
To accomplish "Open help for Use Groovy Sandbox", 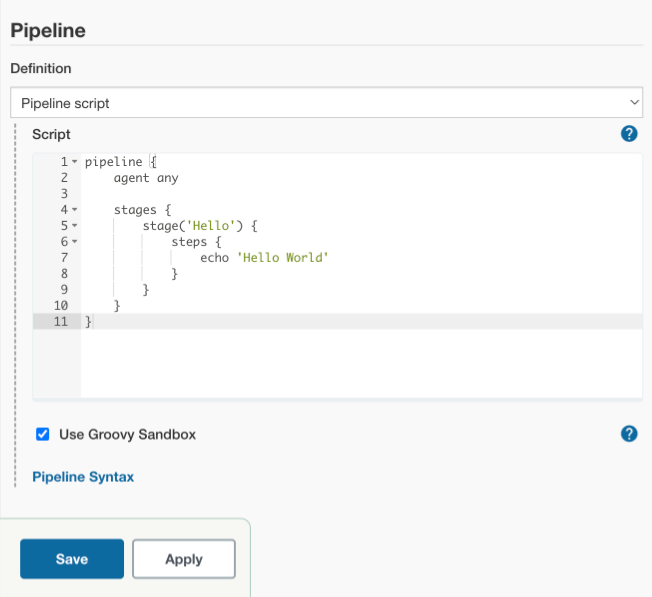I will (x=629, y=433).
